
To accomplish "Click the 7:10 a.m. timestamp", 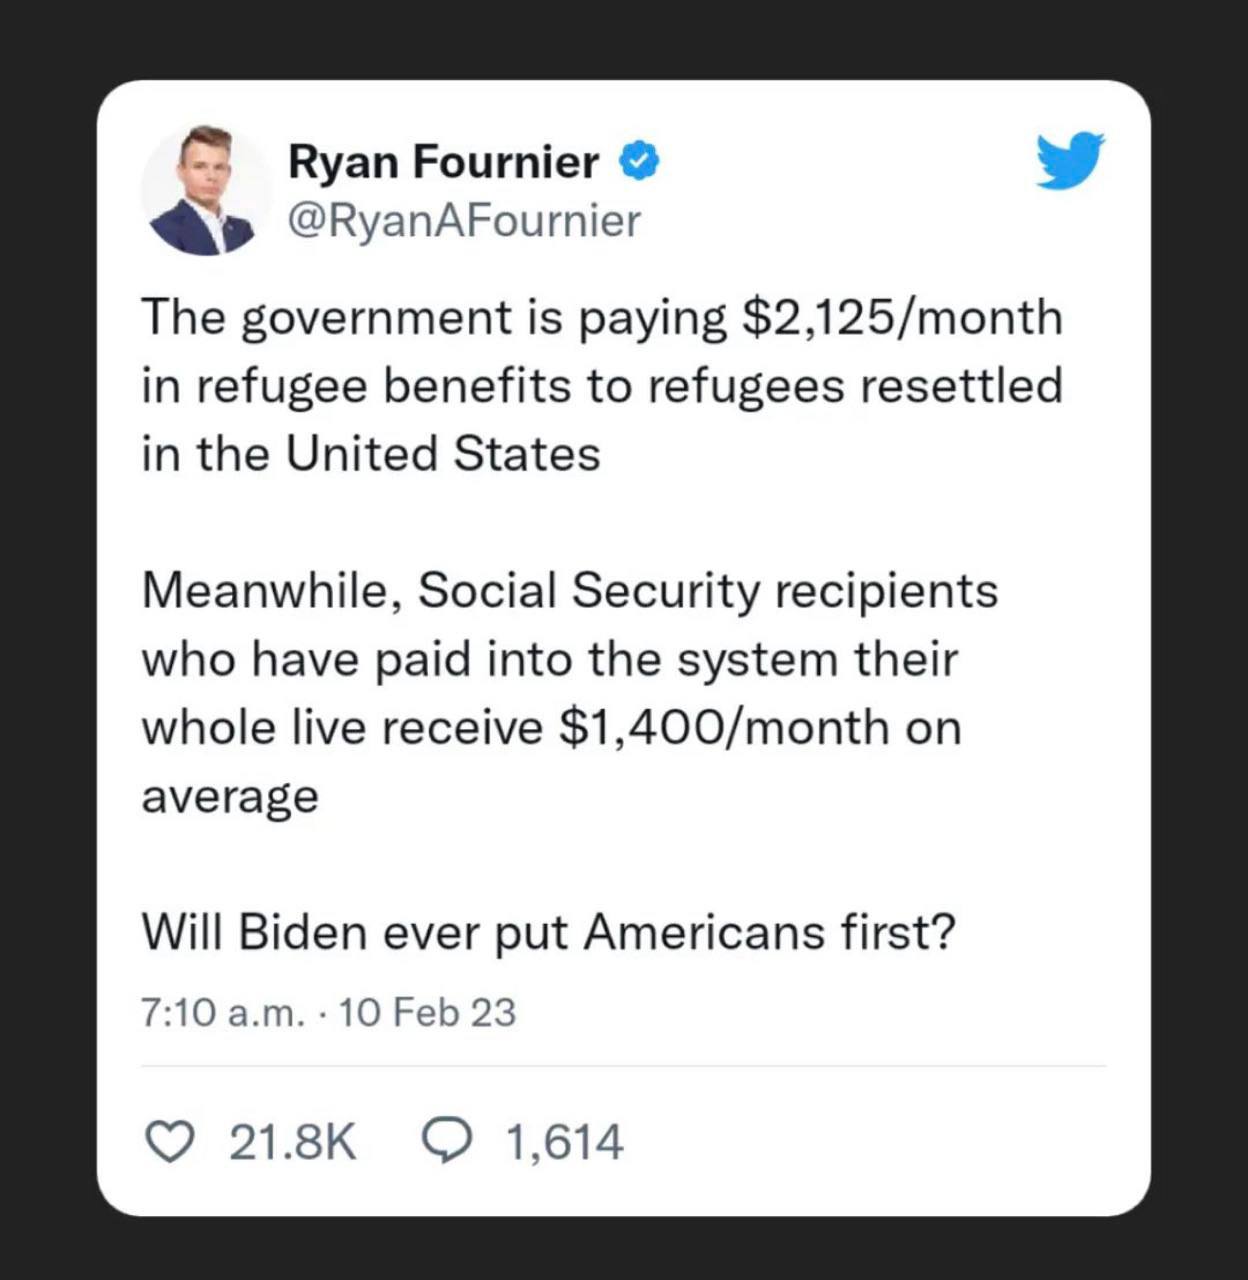I will click(221, 1013).
